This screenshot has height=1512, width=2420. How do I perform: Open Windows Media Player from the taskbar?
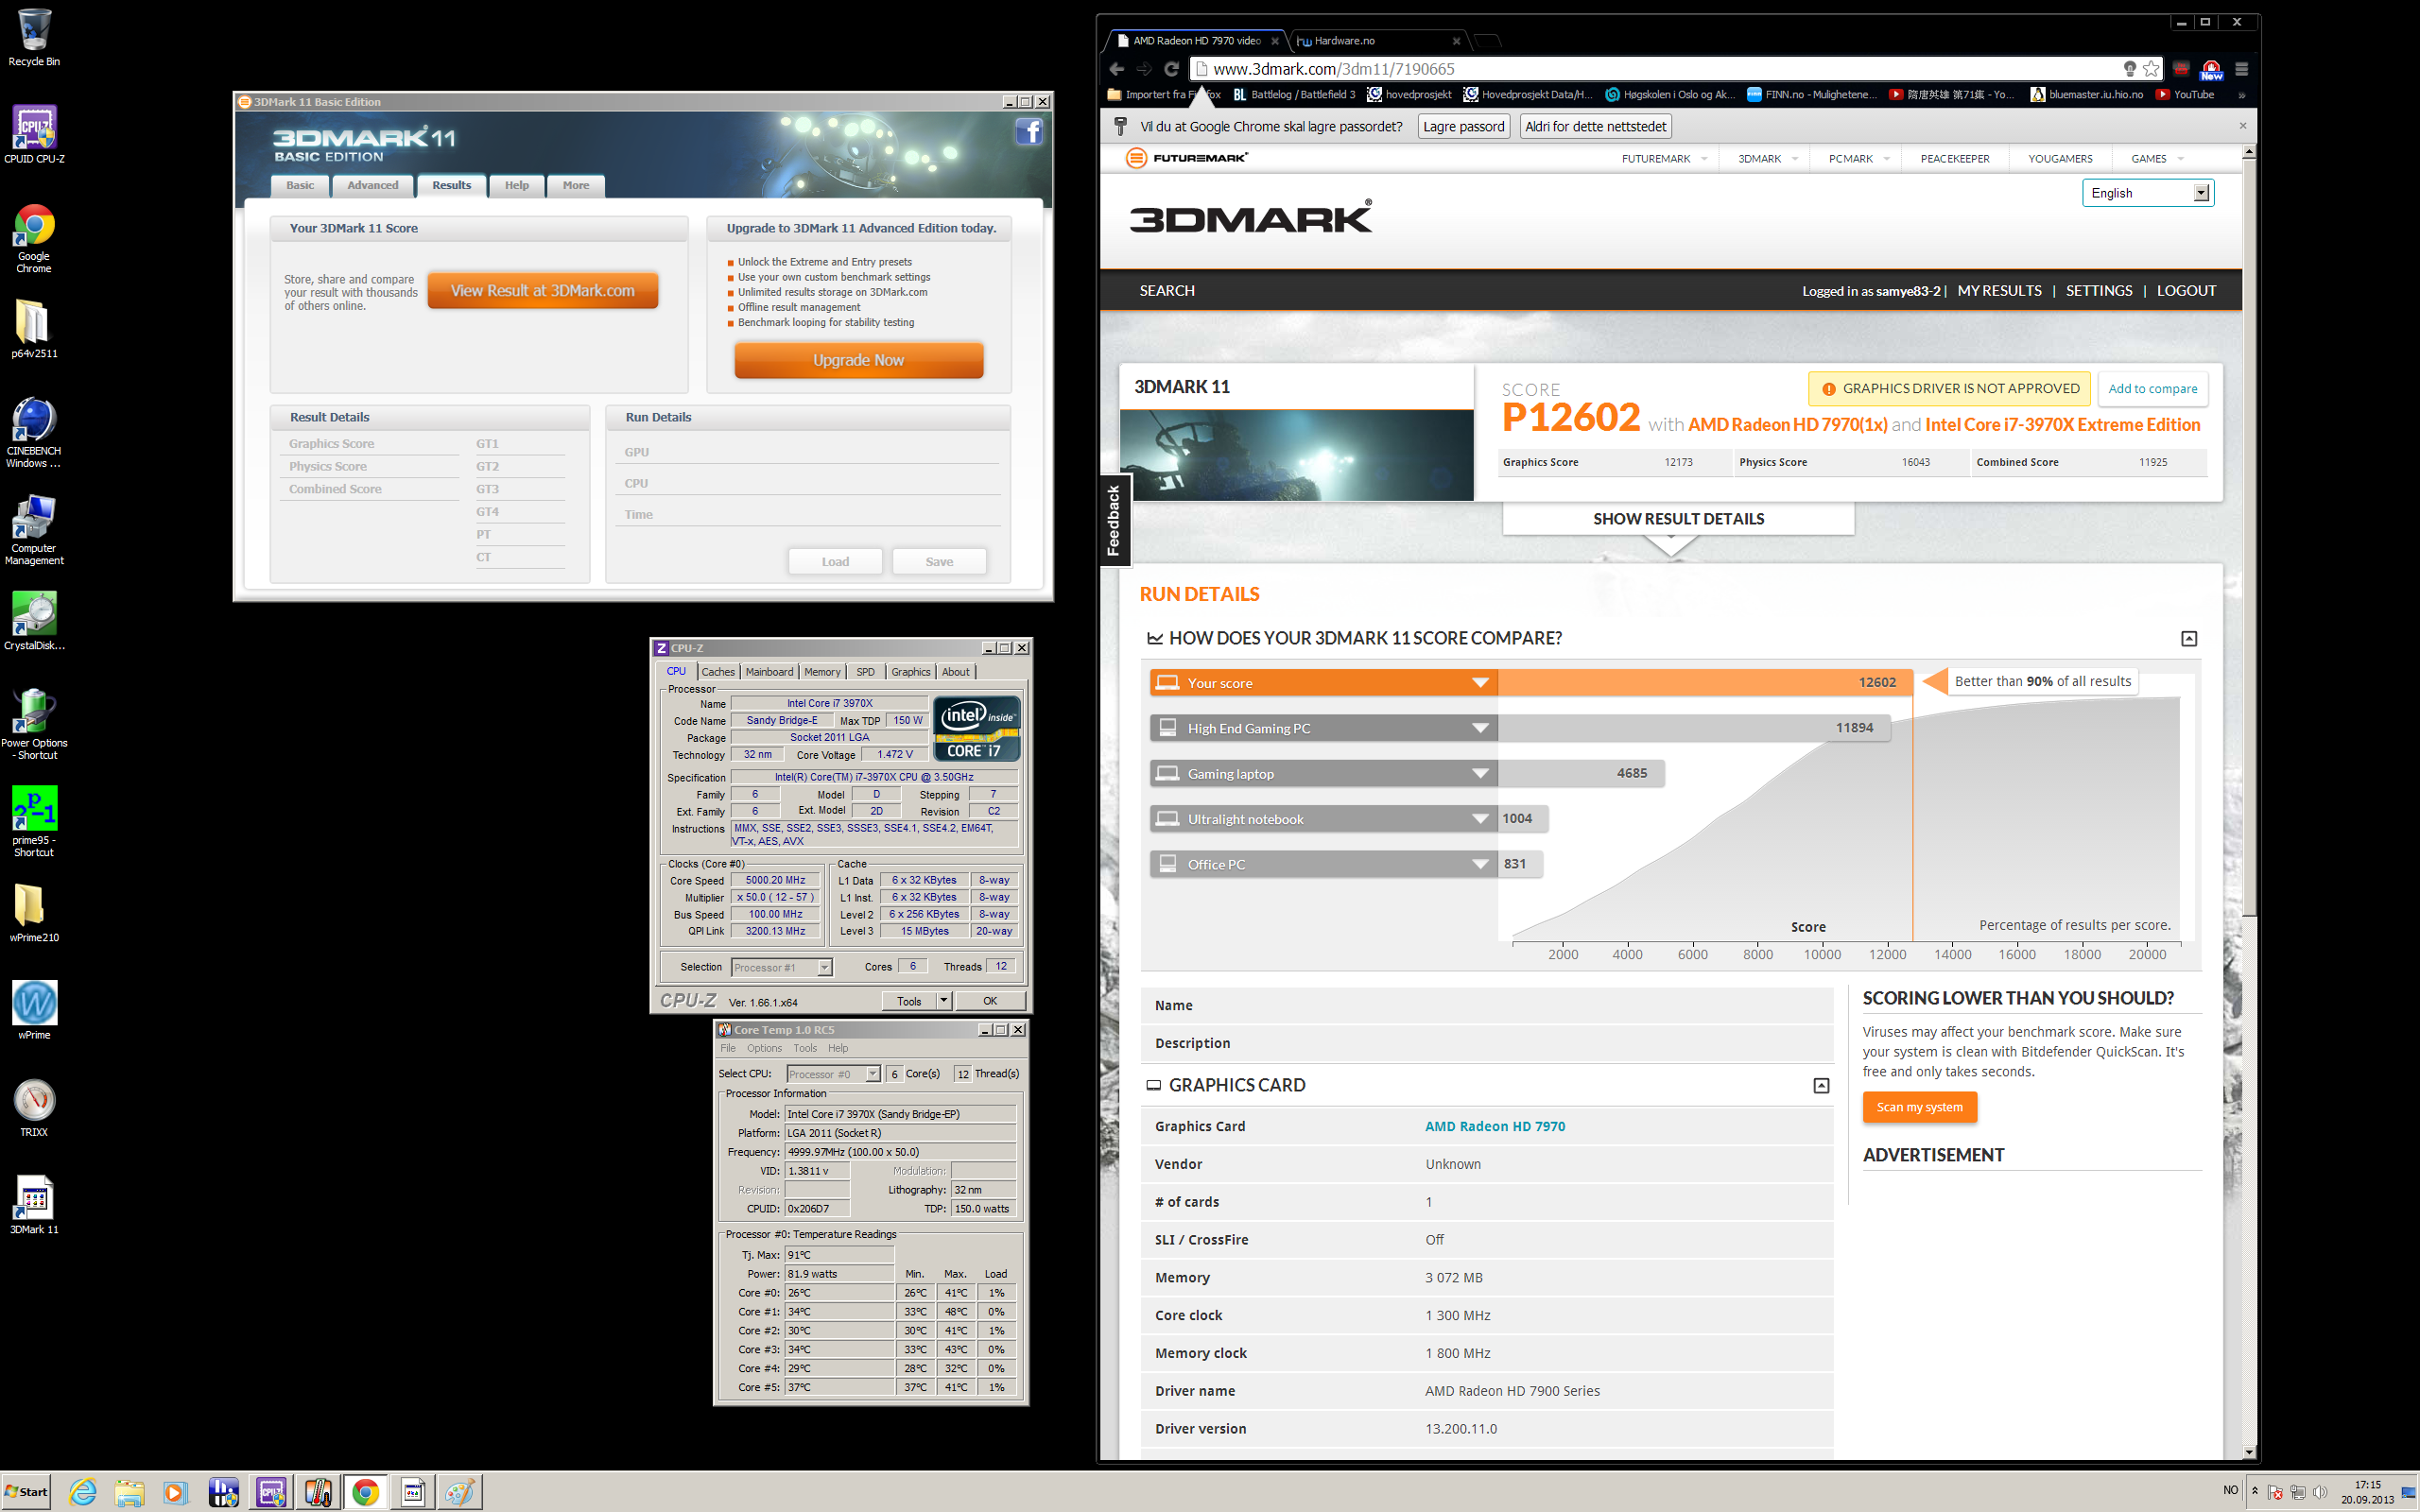tap(175, 1493)
